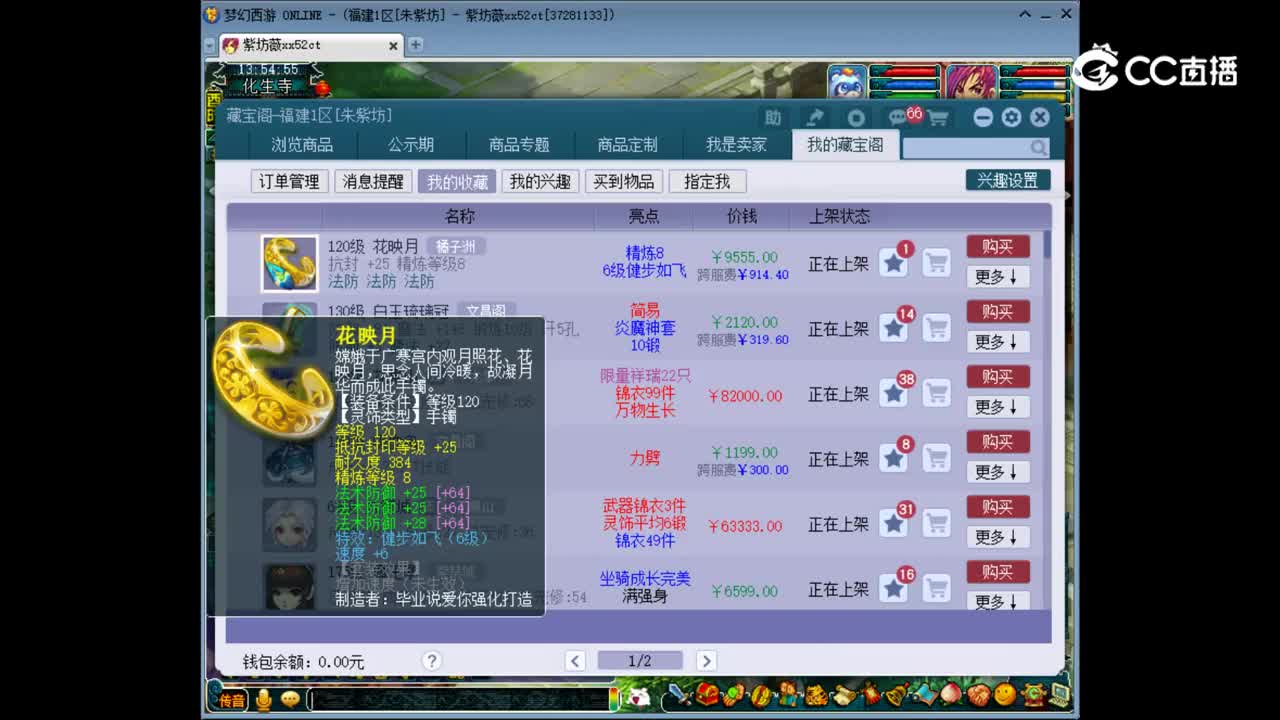Click favorite star with badge 14
This screenshot has width=1280, height=720.
click(x=894, y=328)
